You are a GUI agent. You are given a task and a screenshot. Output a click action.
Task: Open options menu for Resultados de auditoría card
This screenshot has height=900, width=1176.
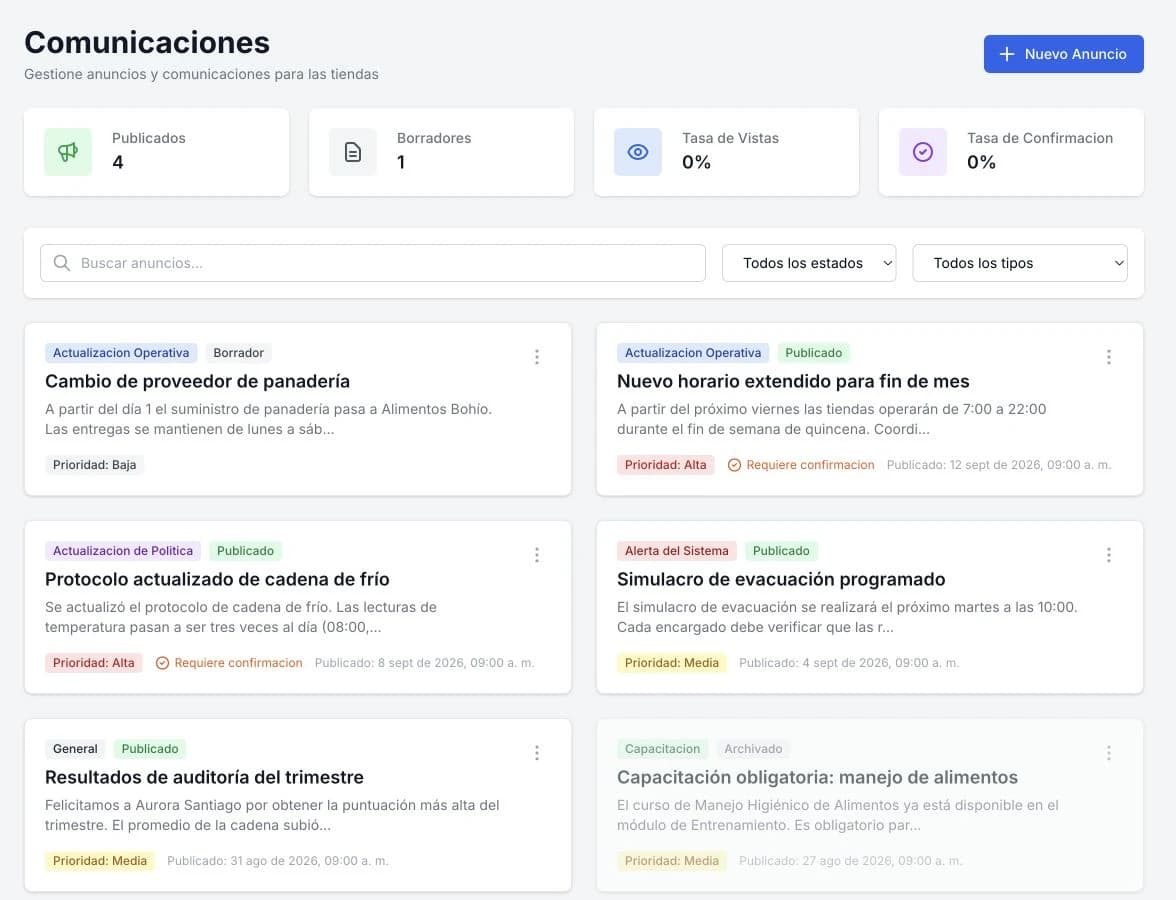[x=537, y=753]
